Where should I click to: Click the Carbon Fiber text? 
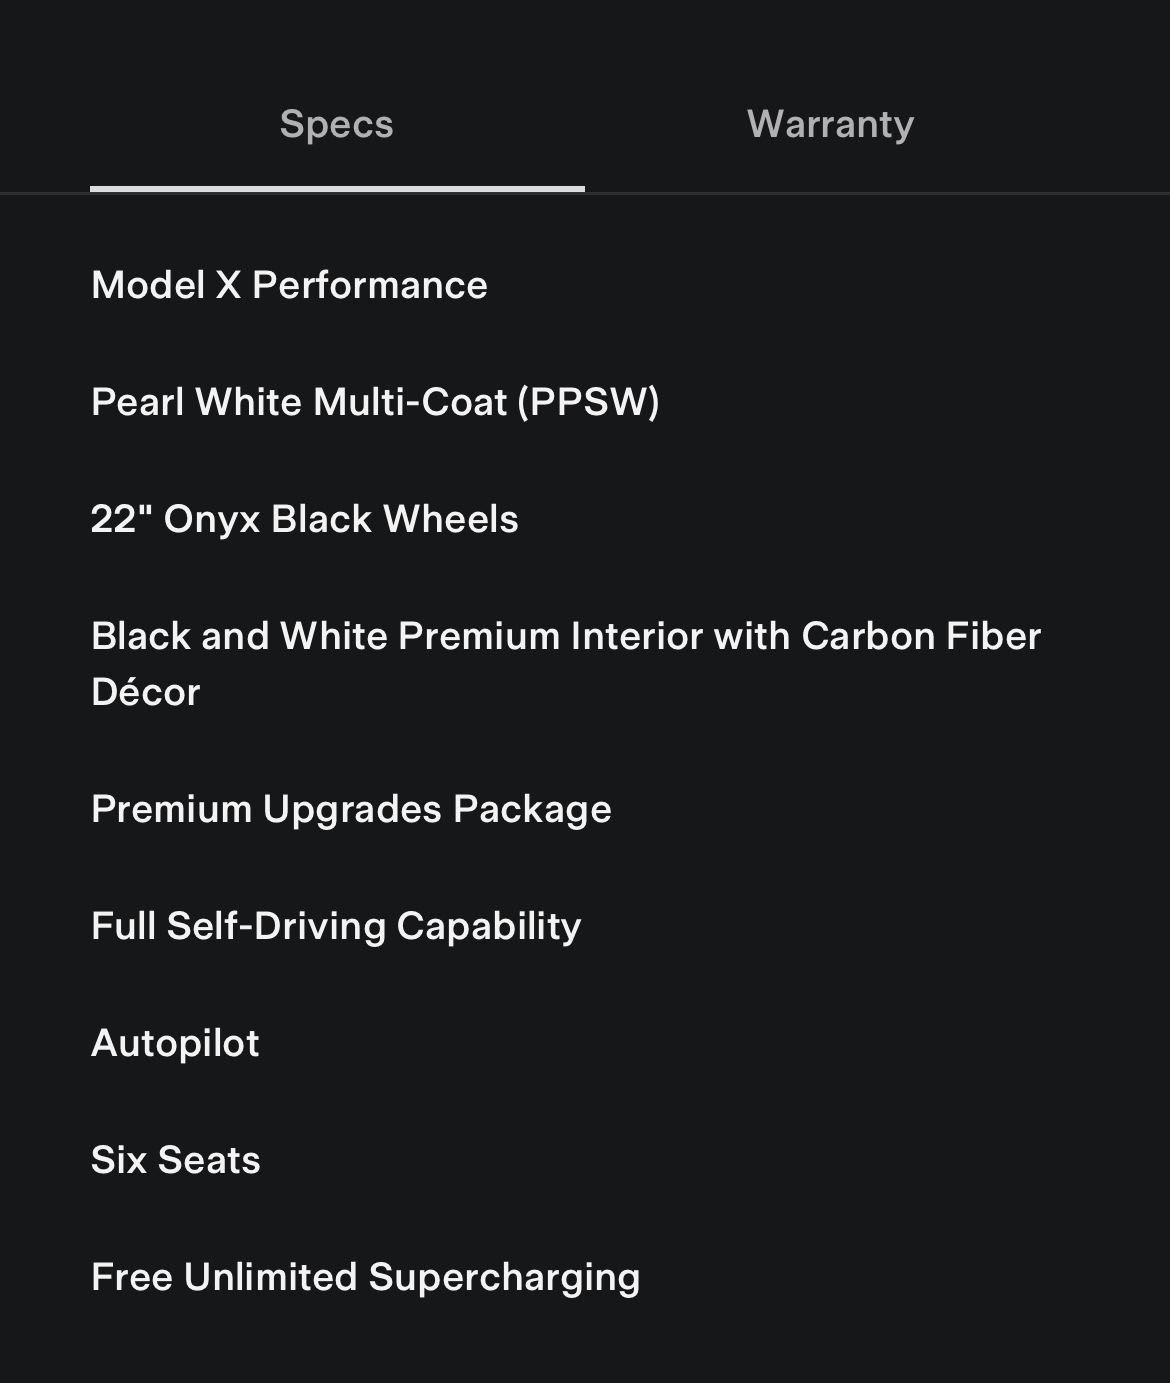(x=921, y=636)
